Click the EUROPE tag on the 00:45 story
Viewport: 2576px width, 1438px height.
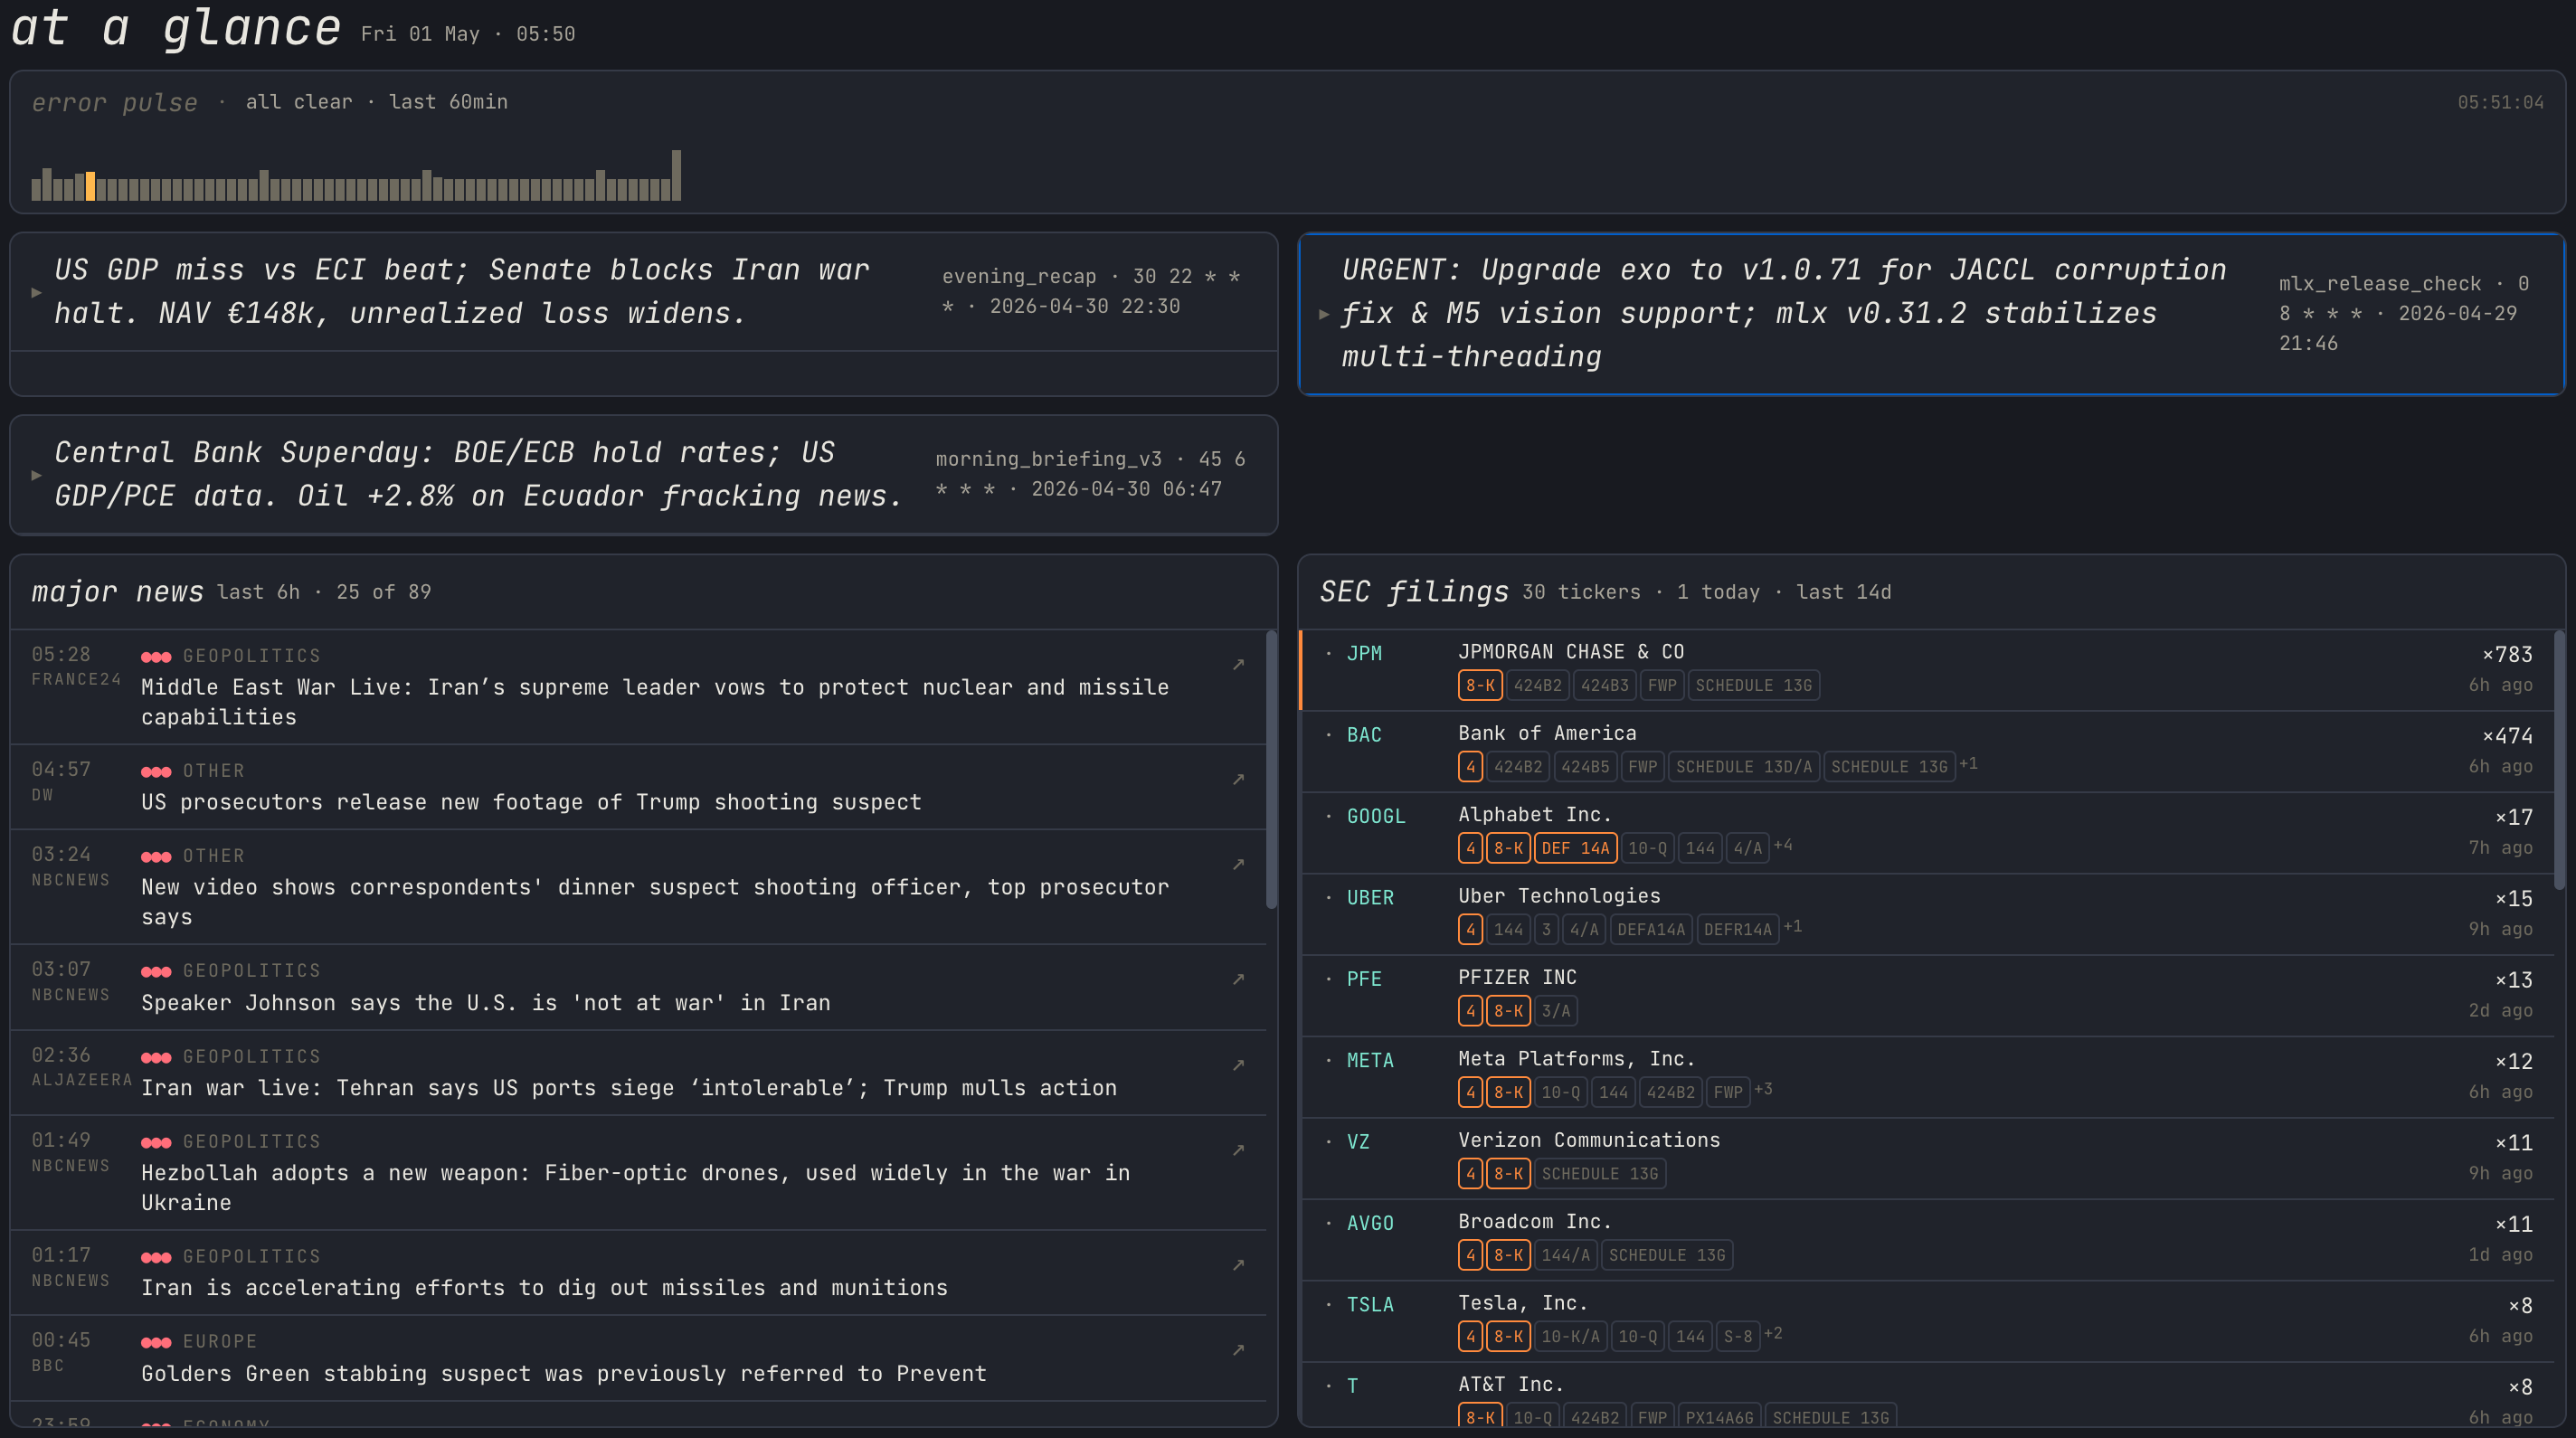click(x=220, y=1342)
